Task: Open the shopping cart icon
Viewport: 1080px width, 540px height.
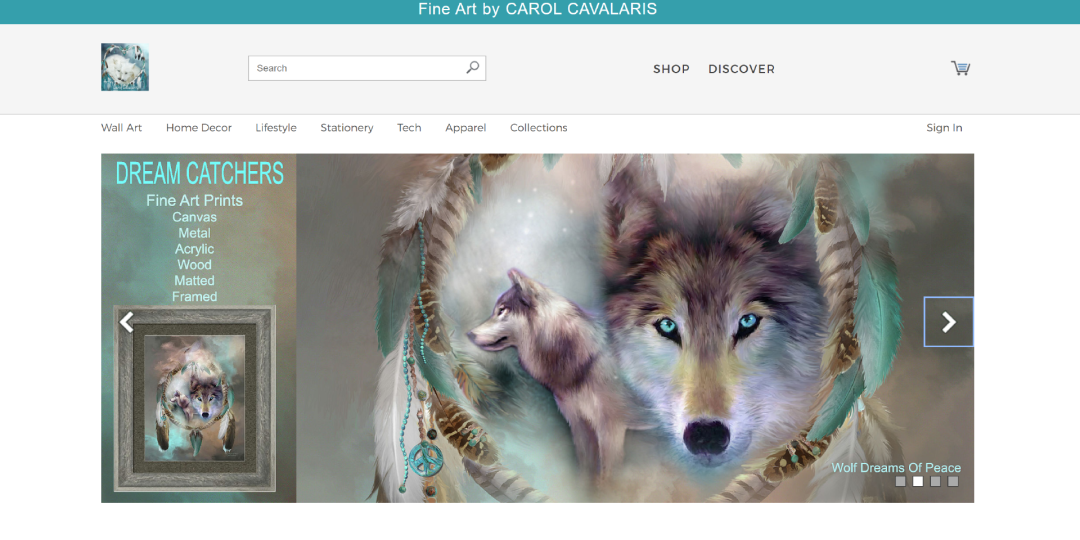Action: (x=960, y=68)
